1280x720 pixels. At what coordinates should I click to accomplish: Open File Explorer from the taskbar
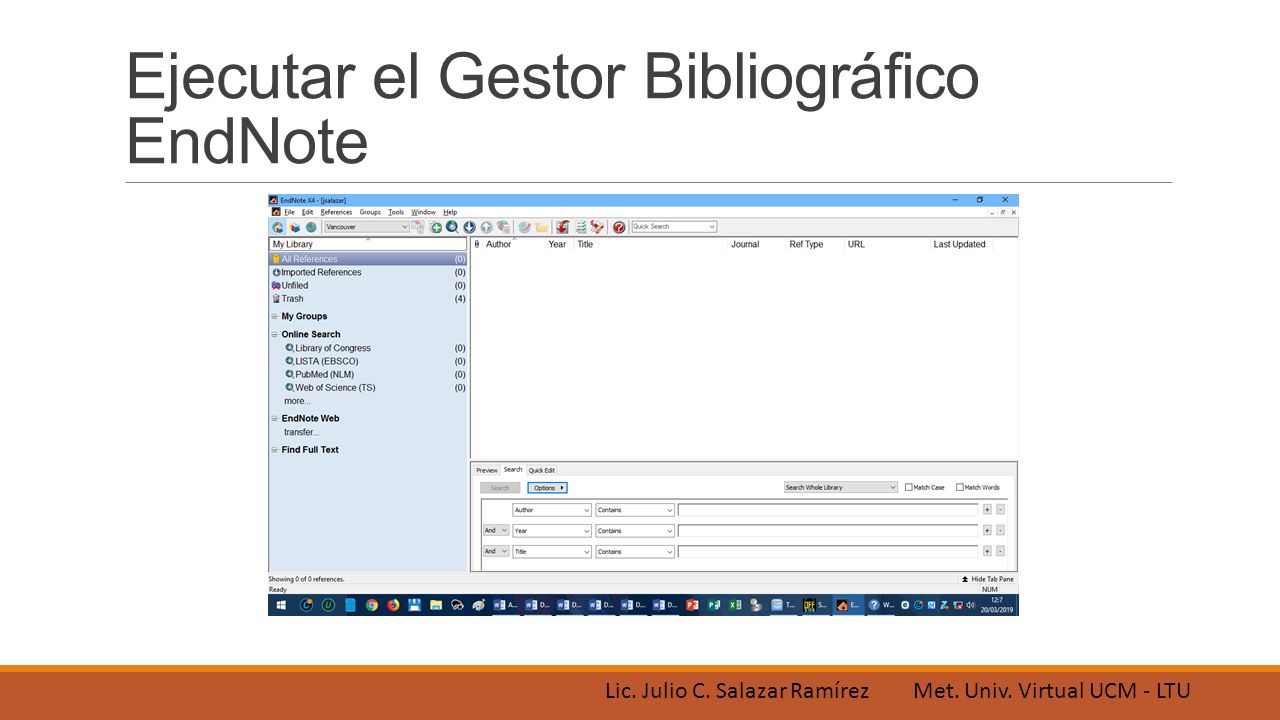tap(437, 605)
